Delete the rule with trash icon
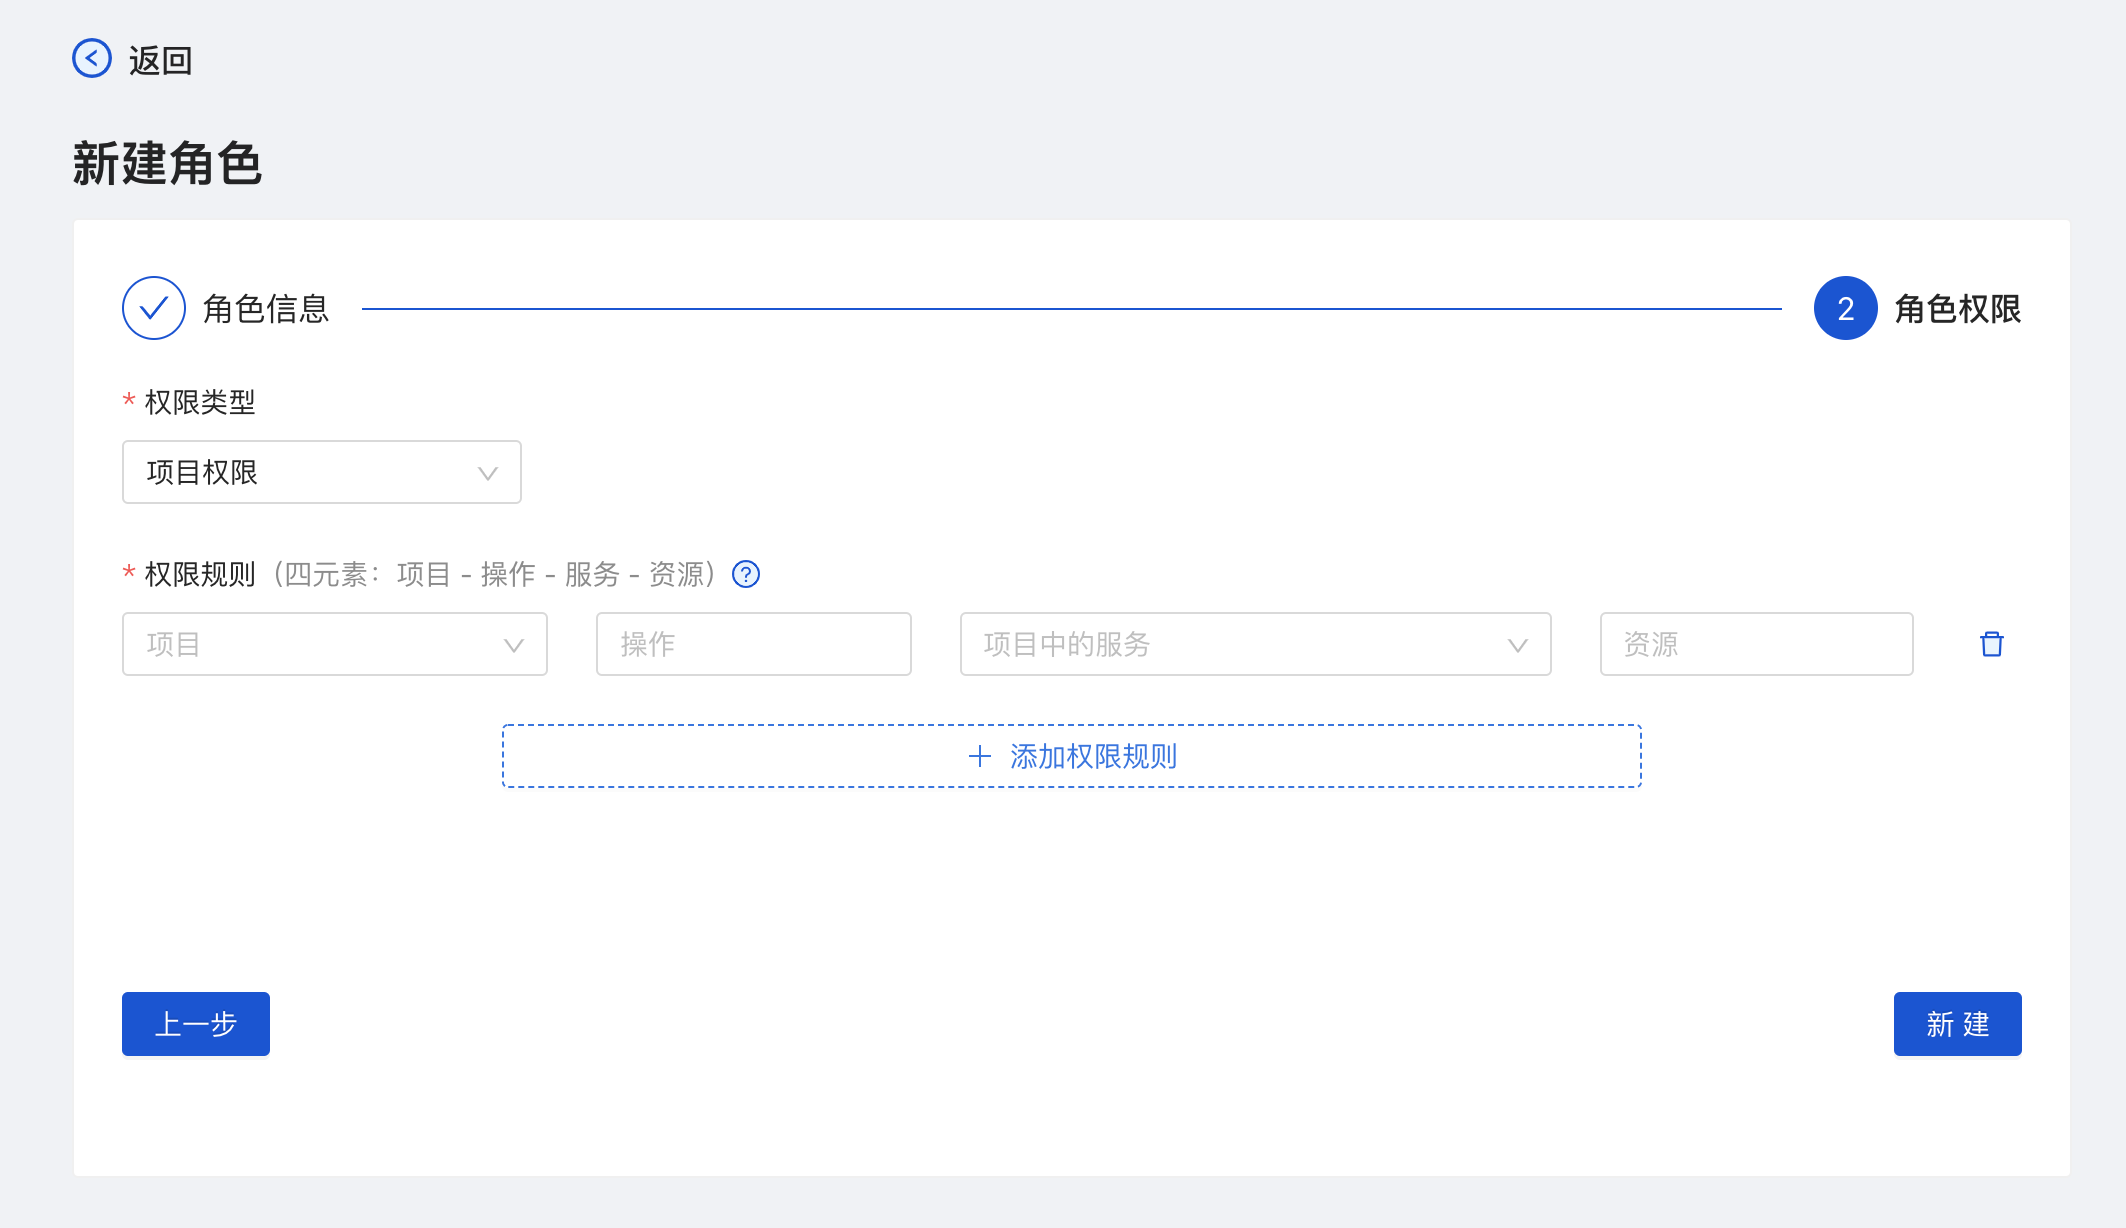The image size is (2126, 1228). [1992, 644]
